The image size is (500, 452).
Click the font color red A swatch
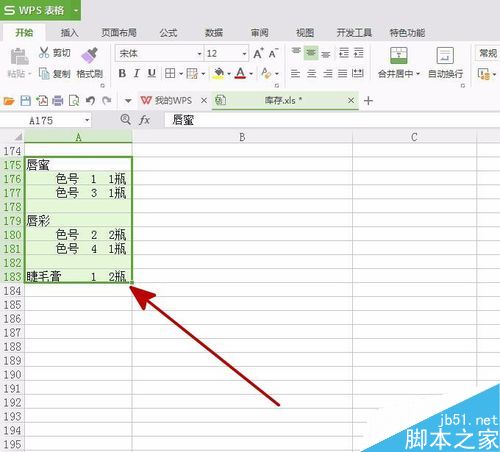pos(240,73)
